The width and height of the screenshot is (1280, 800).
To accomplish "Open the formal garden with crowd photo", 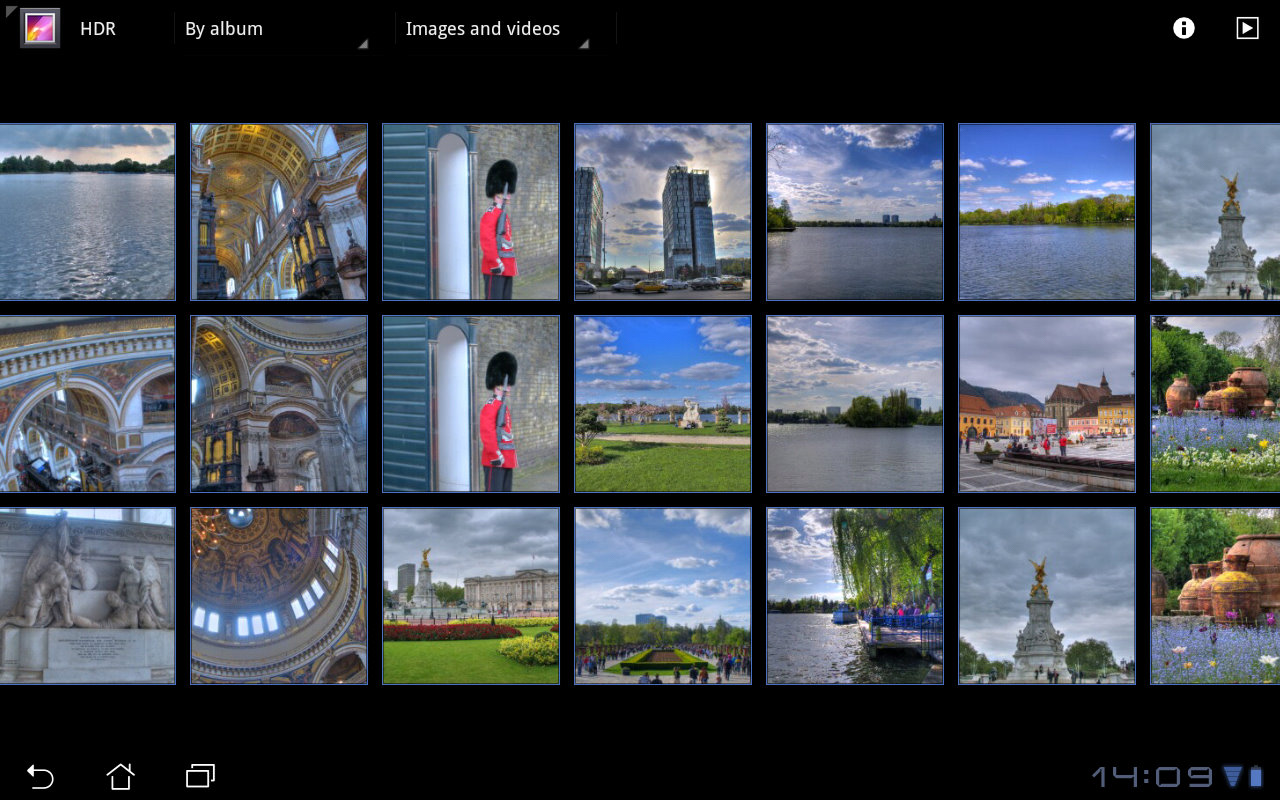I will (663, 596).
